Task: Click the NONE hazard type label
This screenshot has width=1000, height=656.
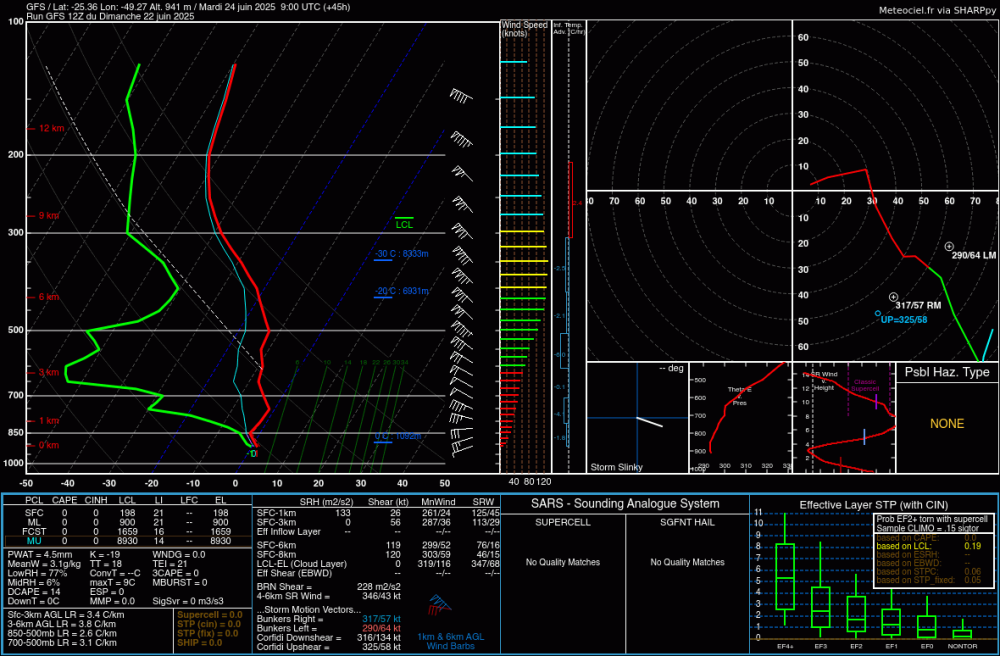Action: click(946, 424)
